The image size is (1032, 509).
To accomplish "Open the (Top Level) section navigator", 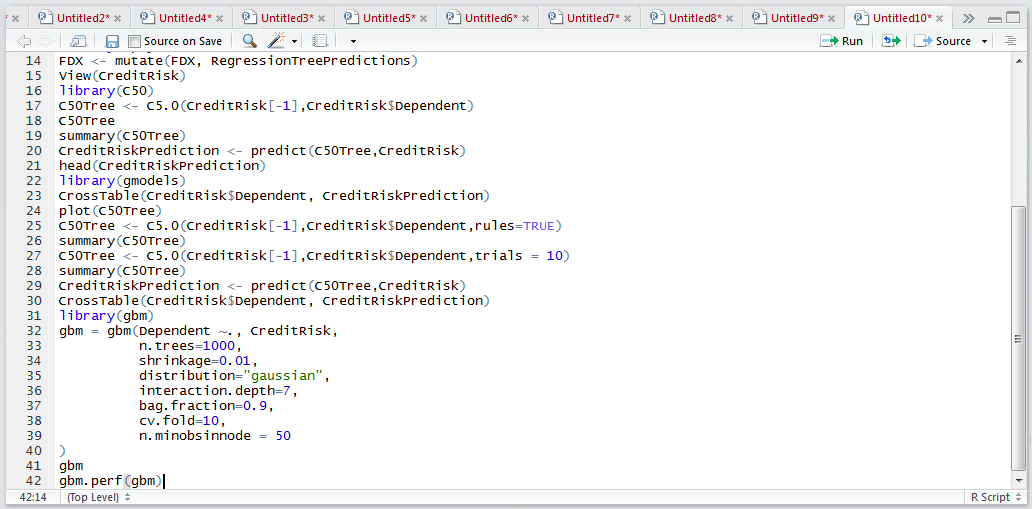I will coord(99,497).
